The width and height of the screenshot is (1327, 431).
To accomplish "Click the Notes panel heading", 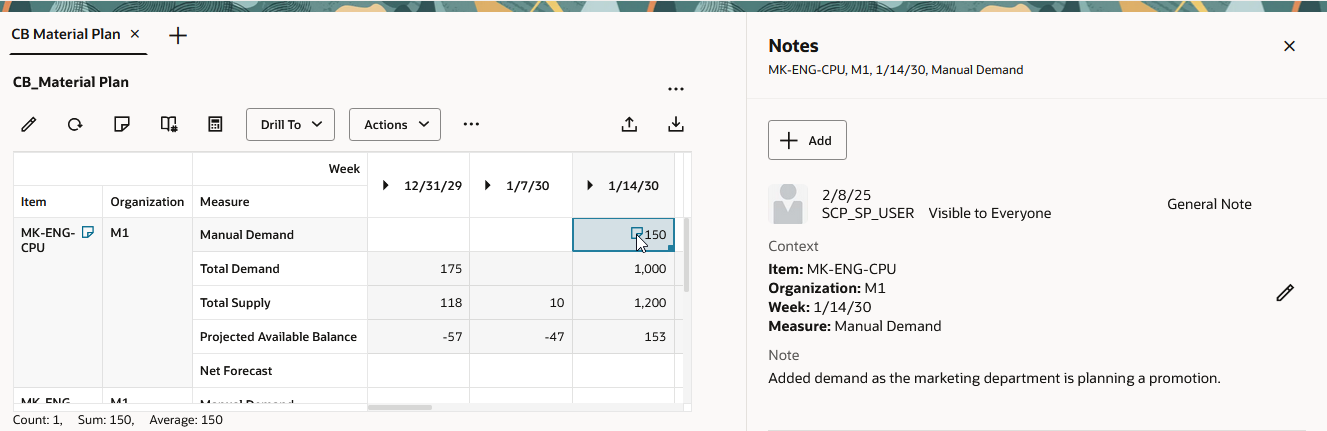I will [x=793, y=46].
